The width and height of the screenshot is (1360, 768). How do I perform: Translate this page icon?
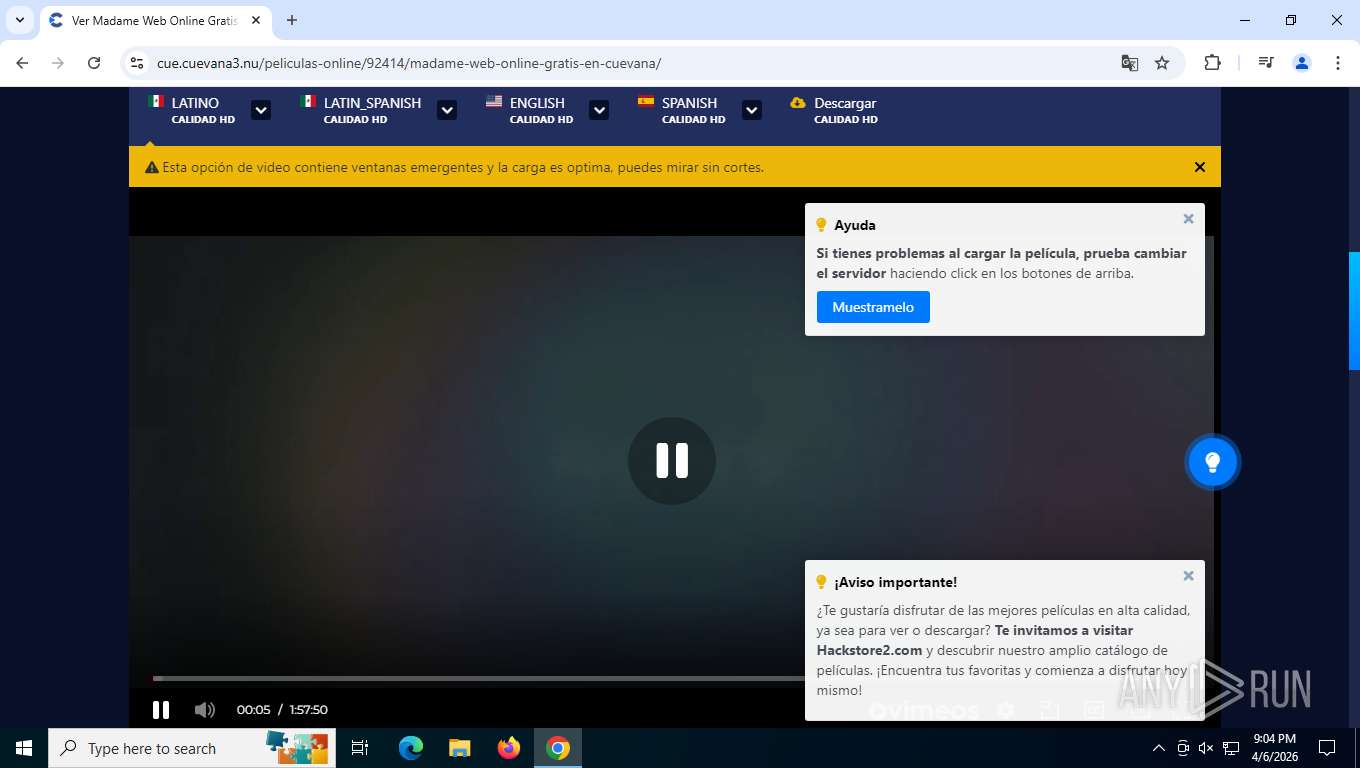click(x=1130, y=63)
